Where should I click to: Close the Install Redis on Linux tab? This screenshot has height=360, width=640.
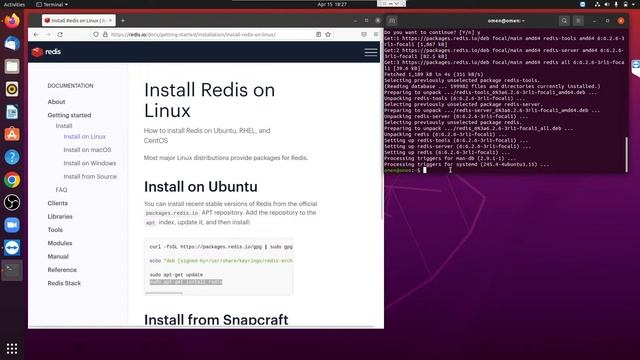pos(110,20)
